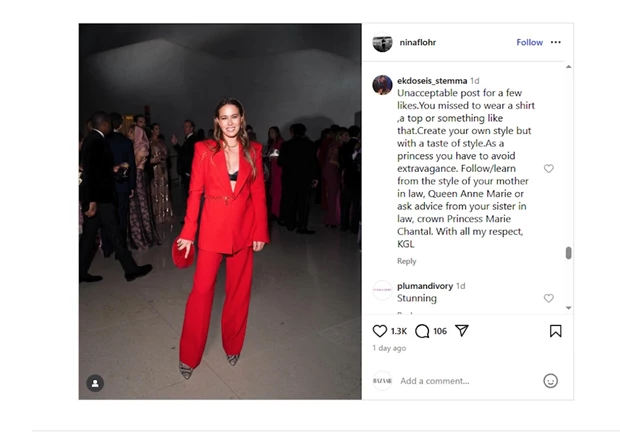Open the ninaflohr profile name link

point(418,42)
